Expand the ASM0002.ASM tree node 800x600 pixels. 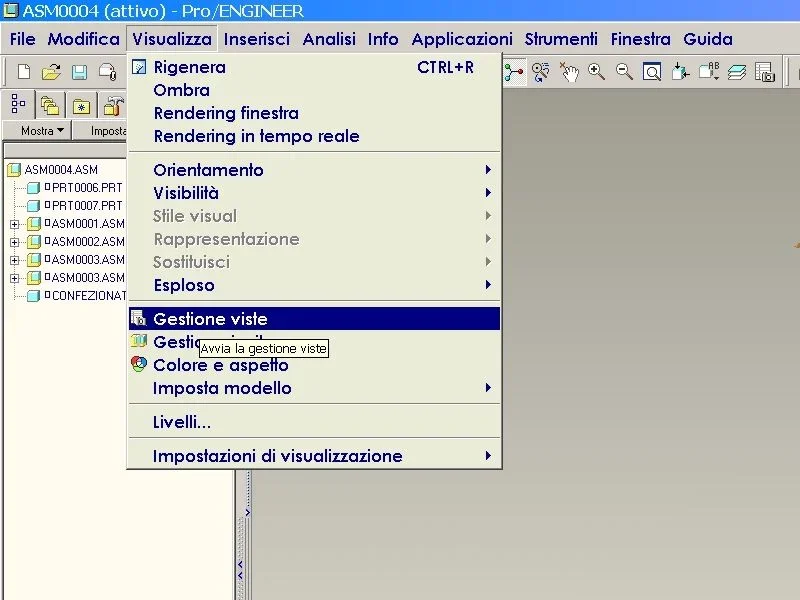click(x=14, y=242)
